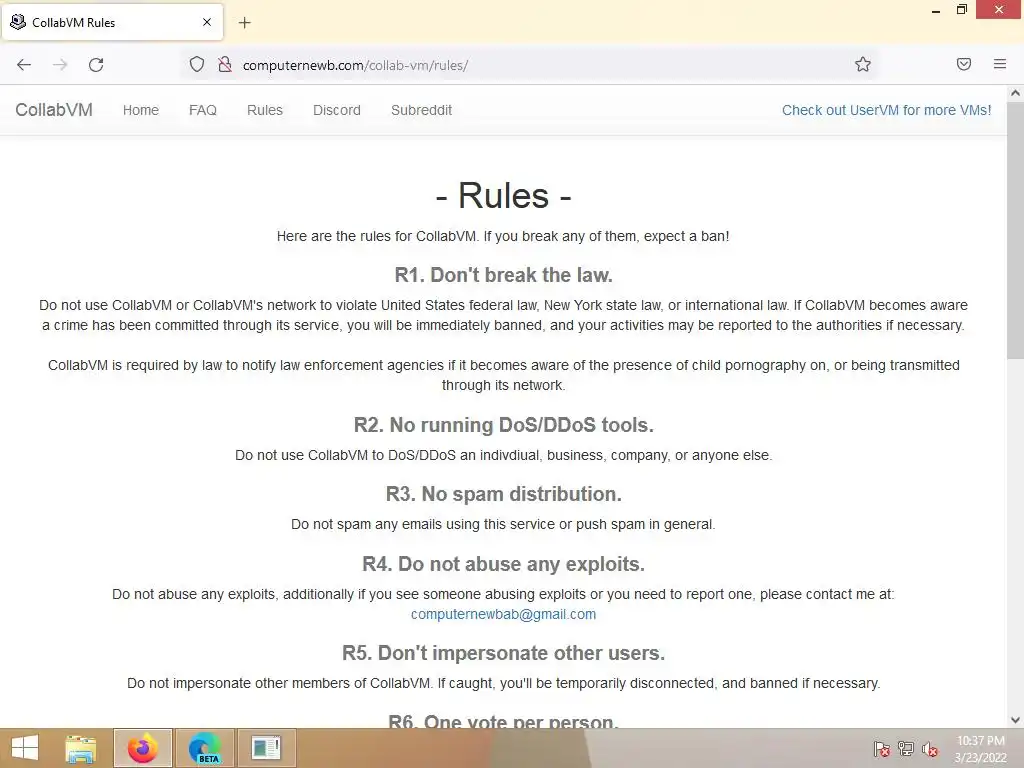This screenshot has height=768, width=1024.
Task: Click the forward navigation arrow
Action: coord(60,65)
